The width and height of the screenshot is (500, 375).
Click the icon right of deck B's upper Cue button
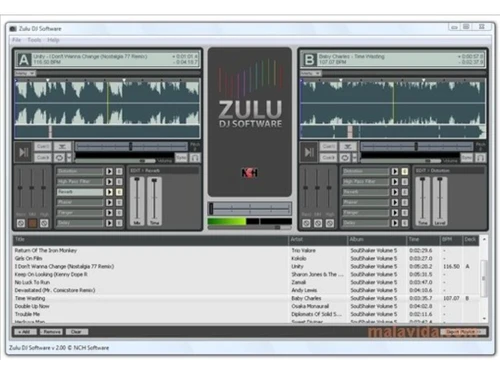click(x=348, y=147)
